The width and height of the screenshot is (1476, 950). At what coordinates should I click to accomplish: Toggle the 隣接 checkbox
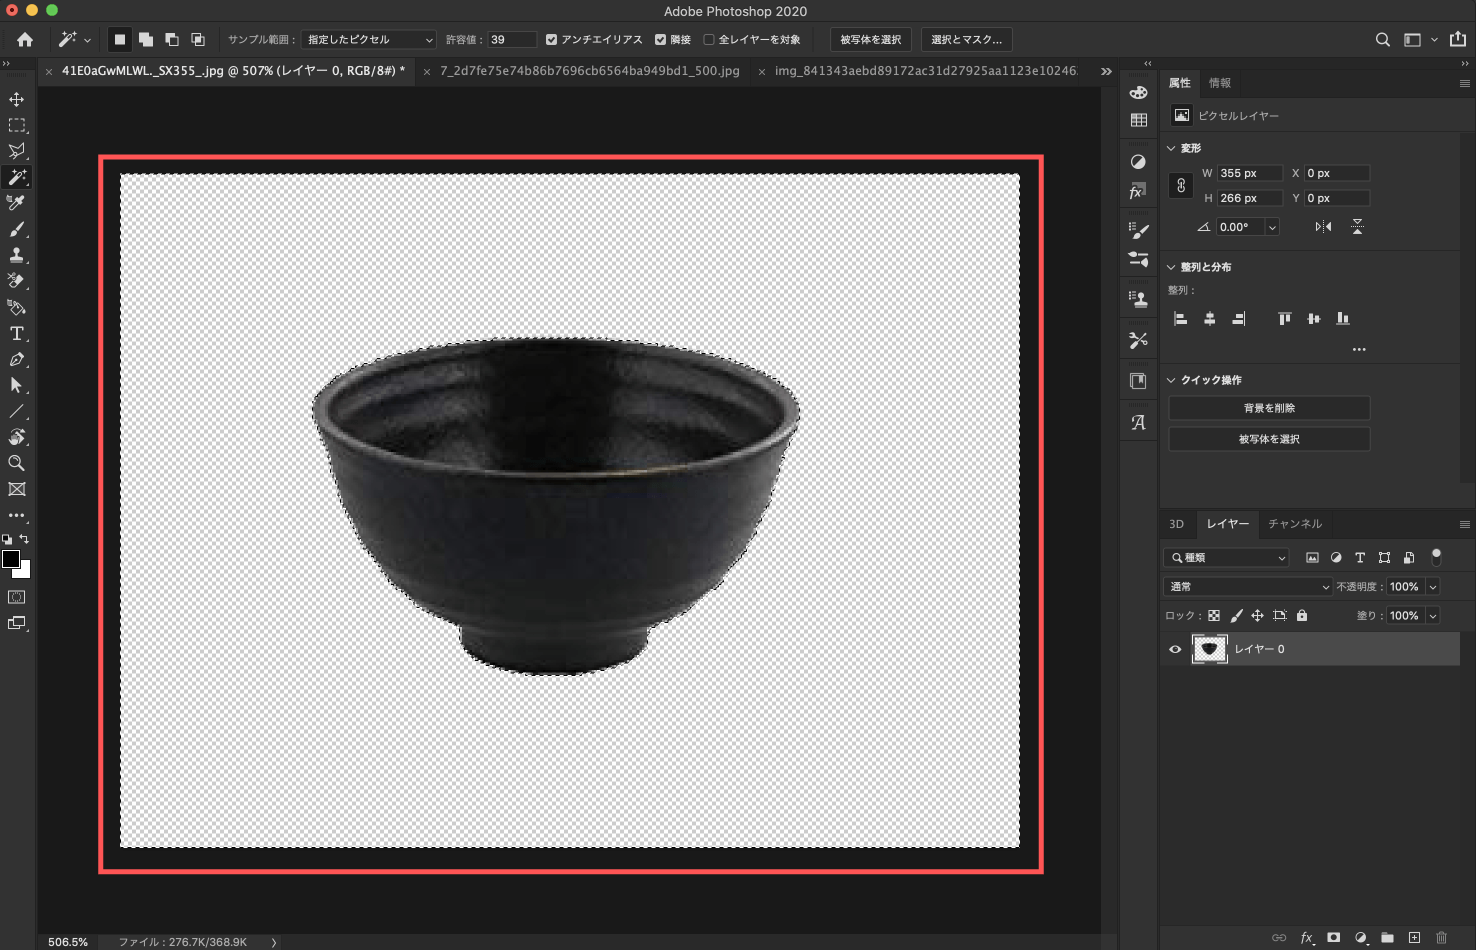pyautogui.click(x=660, y=40)
